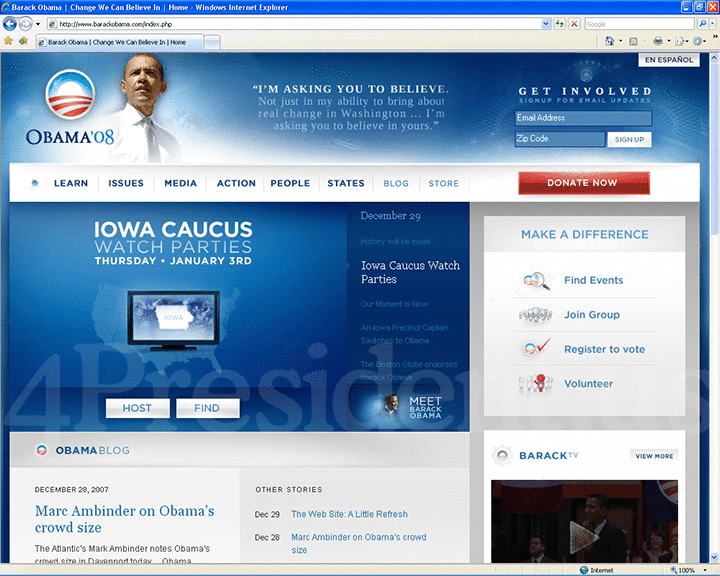Open the Volunteer link
Image resolution: width=720 pixels, height=576 pixels.
[588, 384]
